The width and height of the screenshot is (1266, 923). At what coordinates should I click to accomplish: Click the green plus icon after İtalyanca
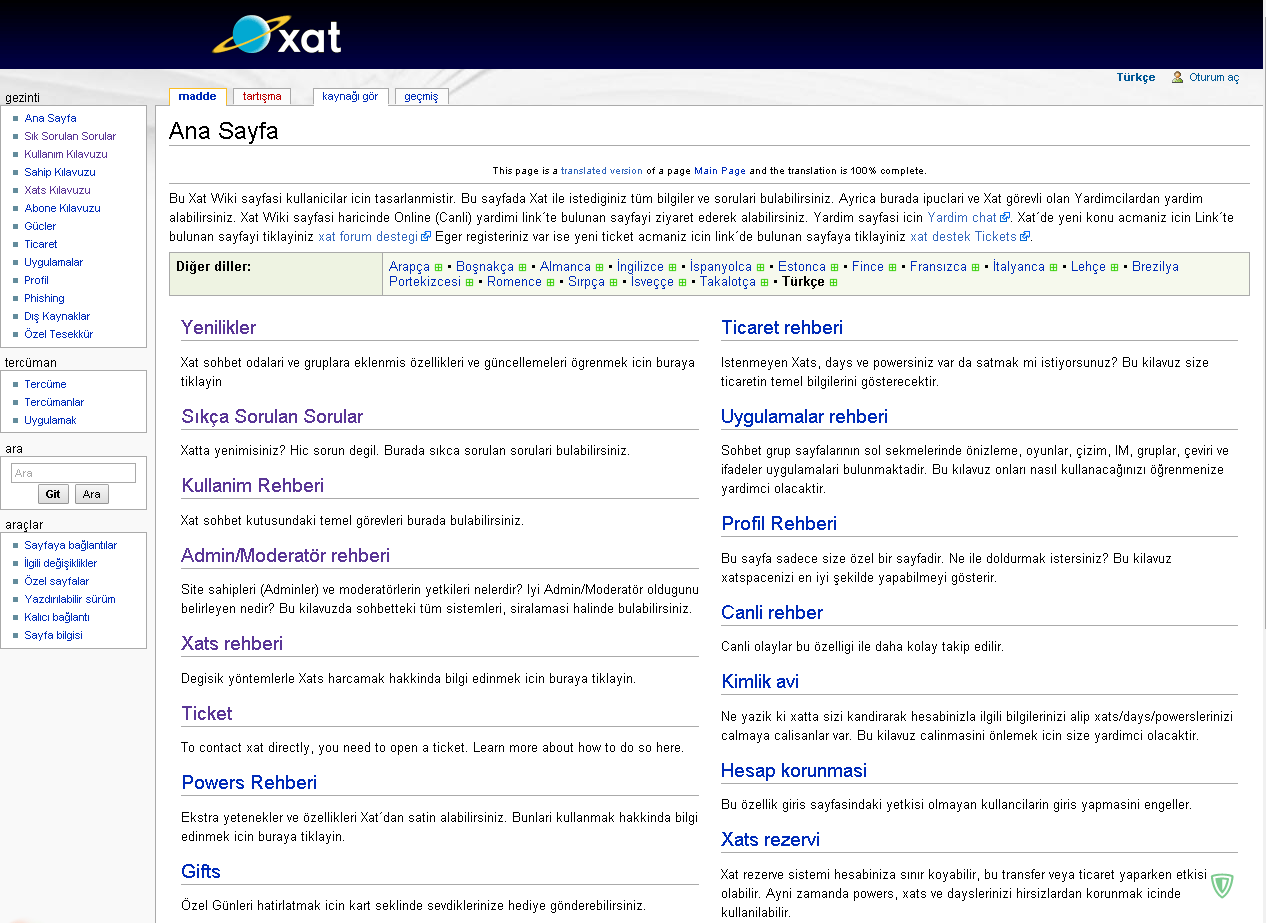pos(1053,268)
